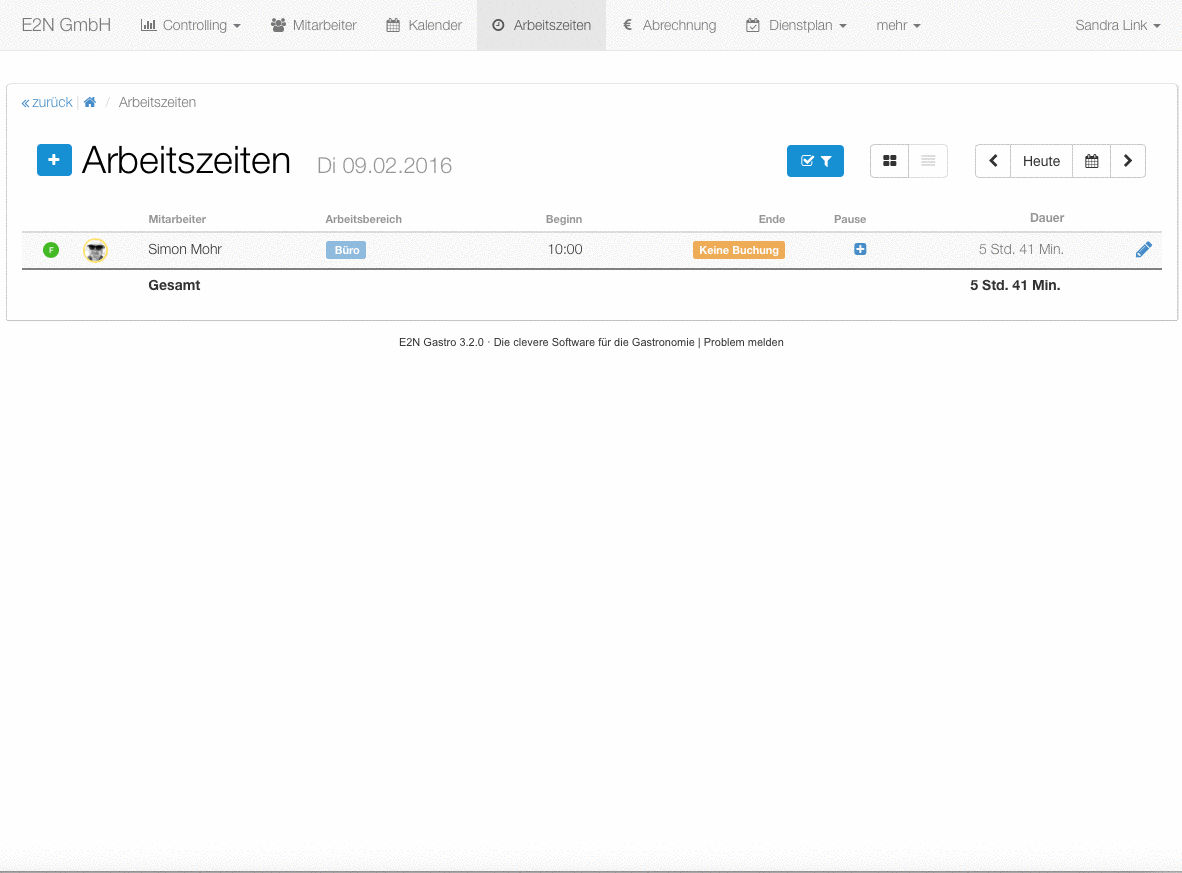
Task: Open the Kalender page
Action: [424, 25]
